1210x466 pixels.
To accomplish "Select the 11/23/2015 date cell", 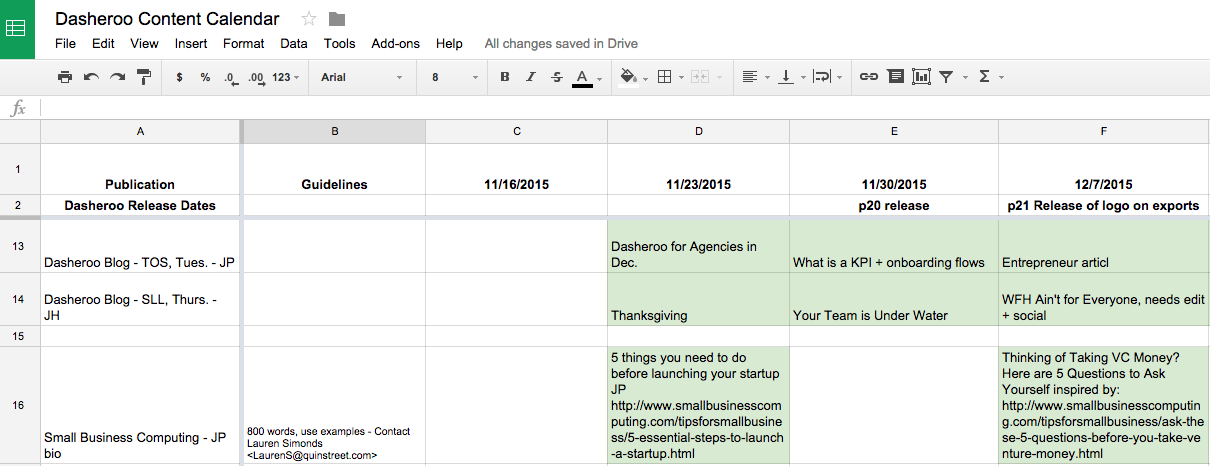I will click(698, 169).
